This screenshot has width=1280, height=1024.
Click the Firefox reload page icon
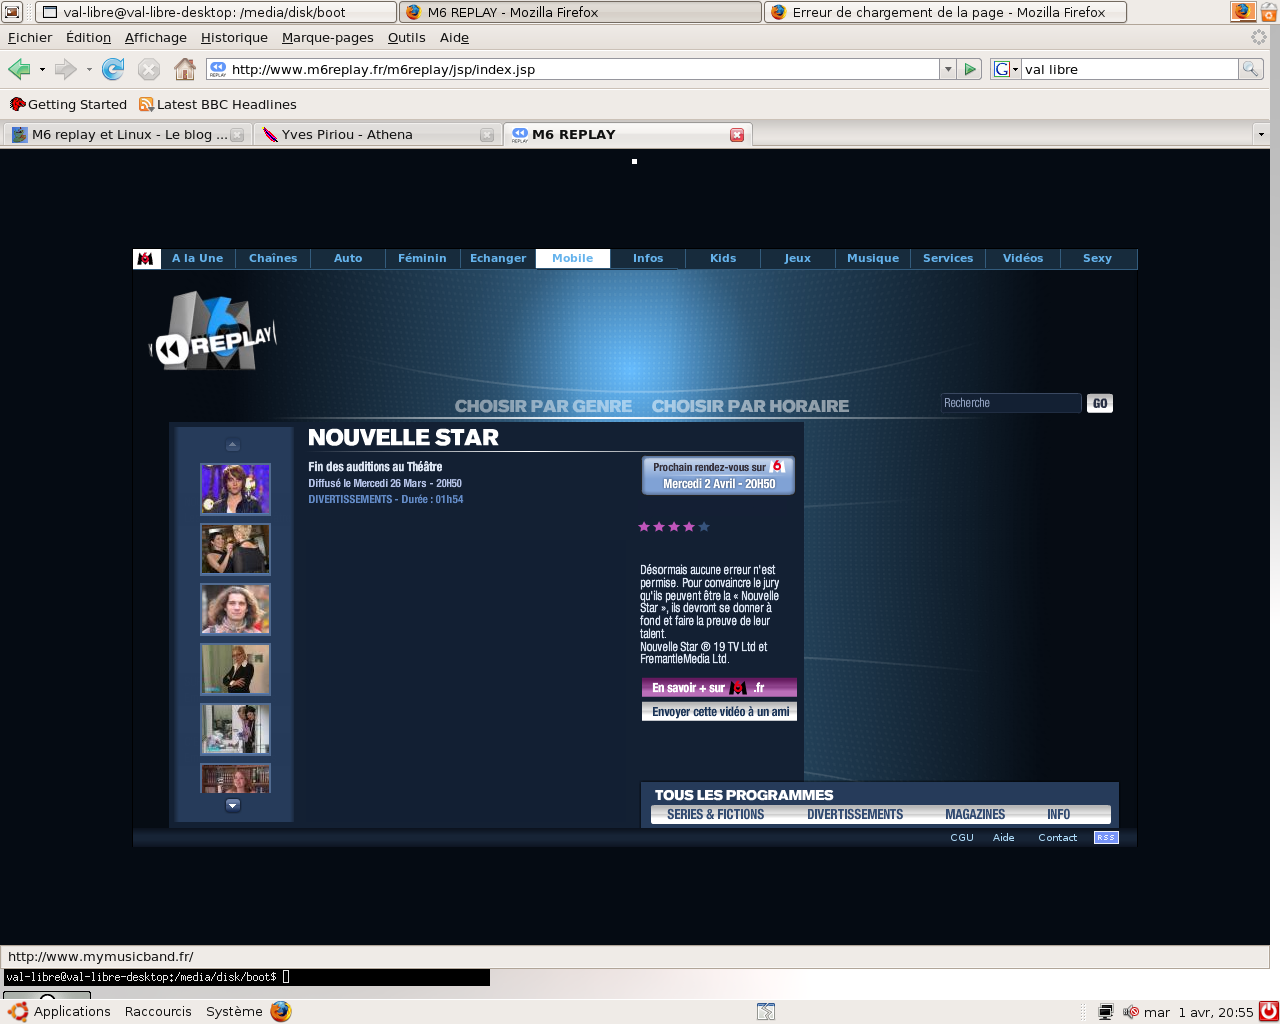(113, 69)
